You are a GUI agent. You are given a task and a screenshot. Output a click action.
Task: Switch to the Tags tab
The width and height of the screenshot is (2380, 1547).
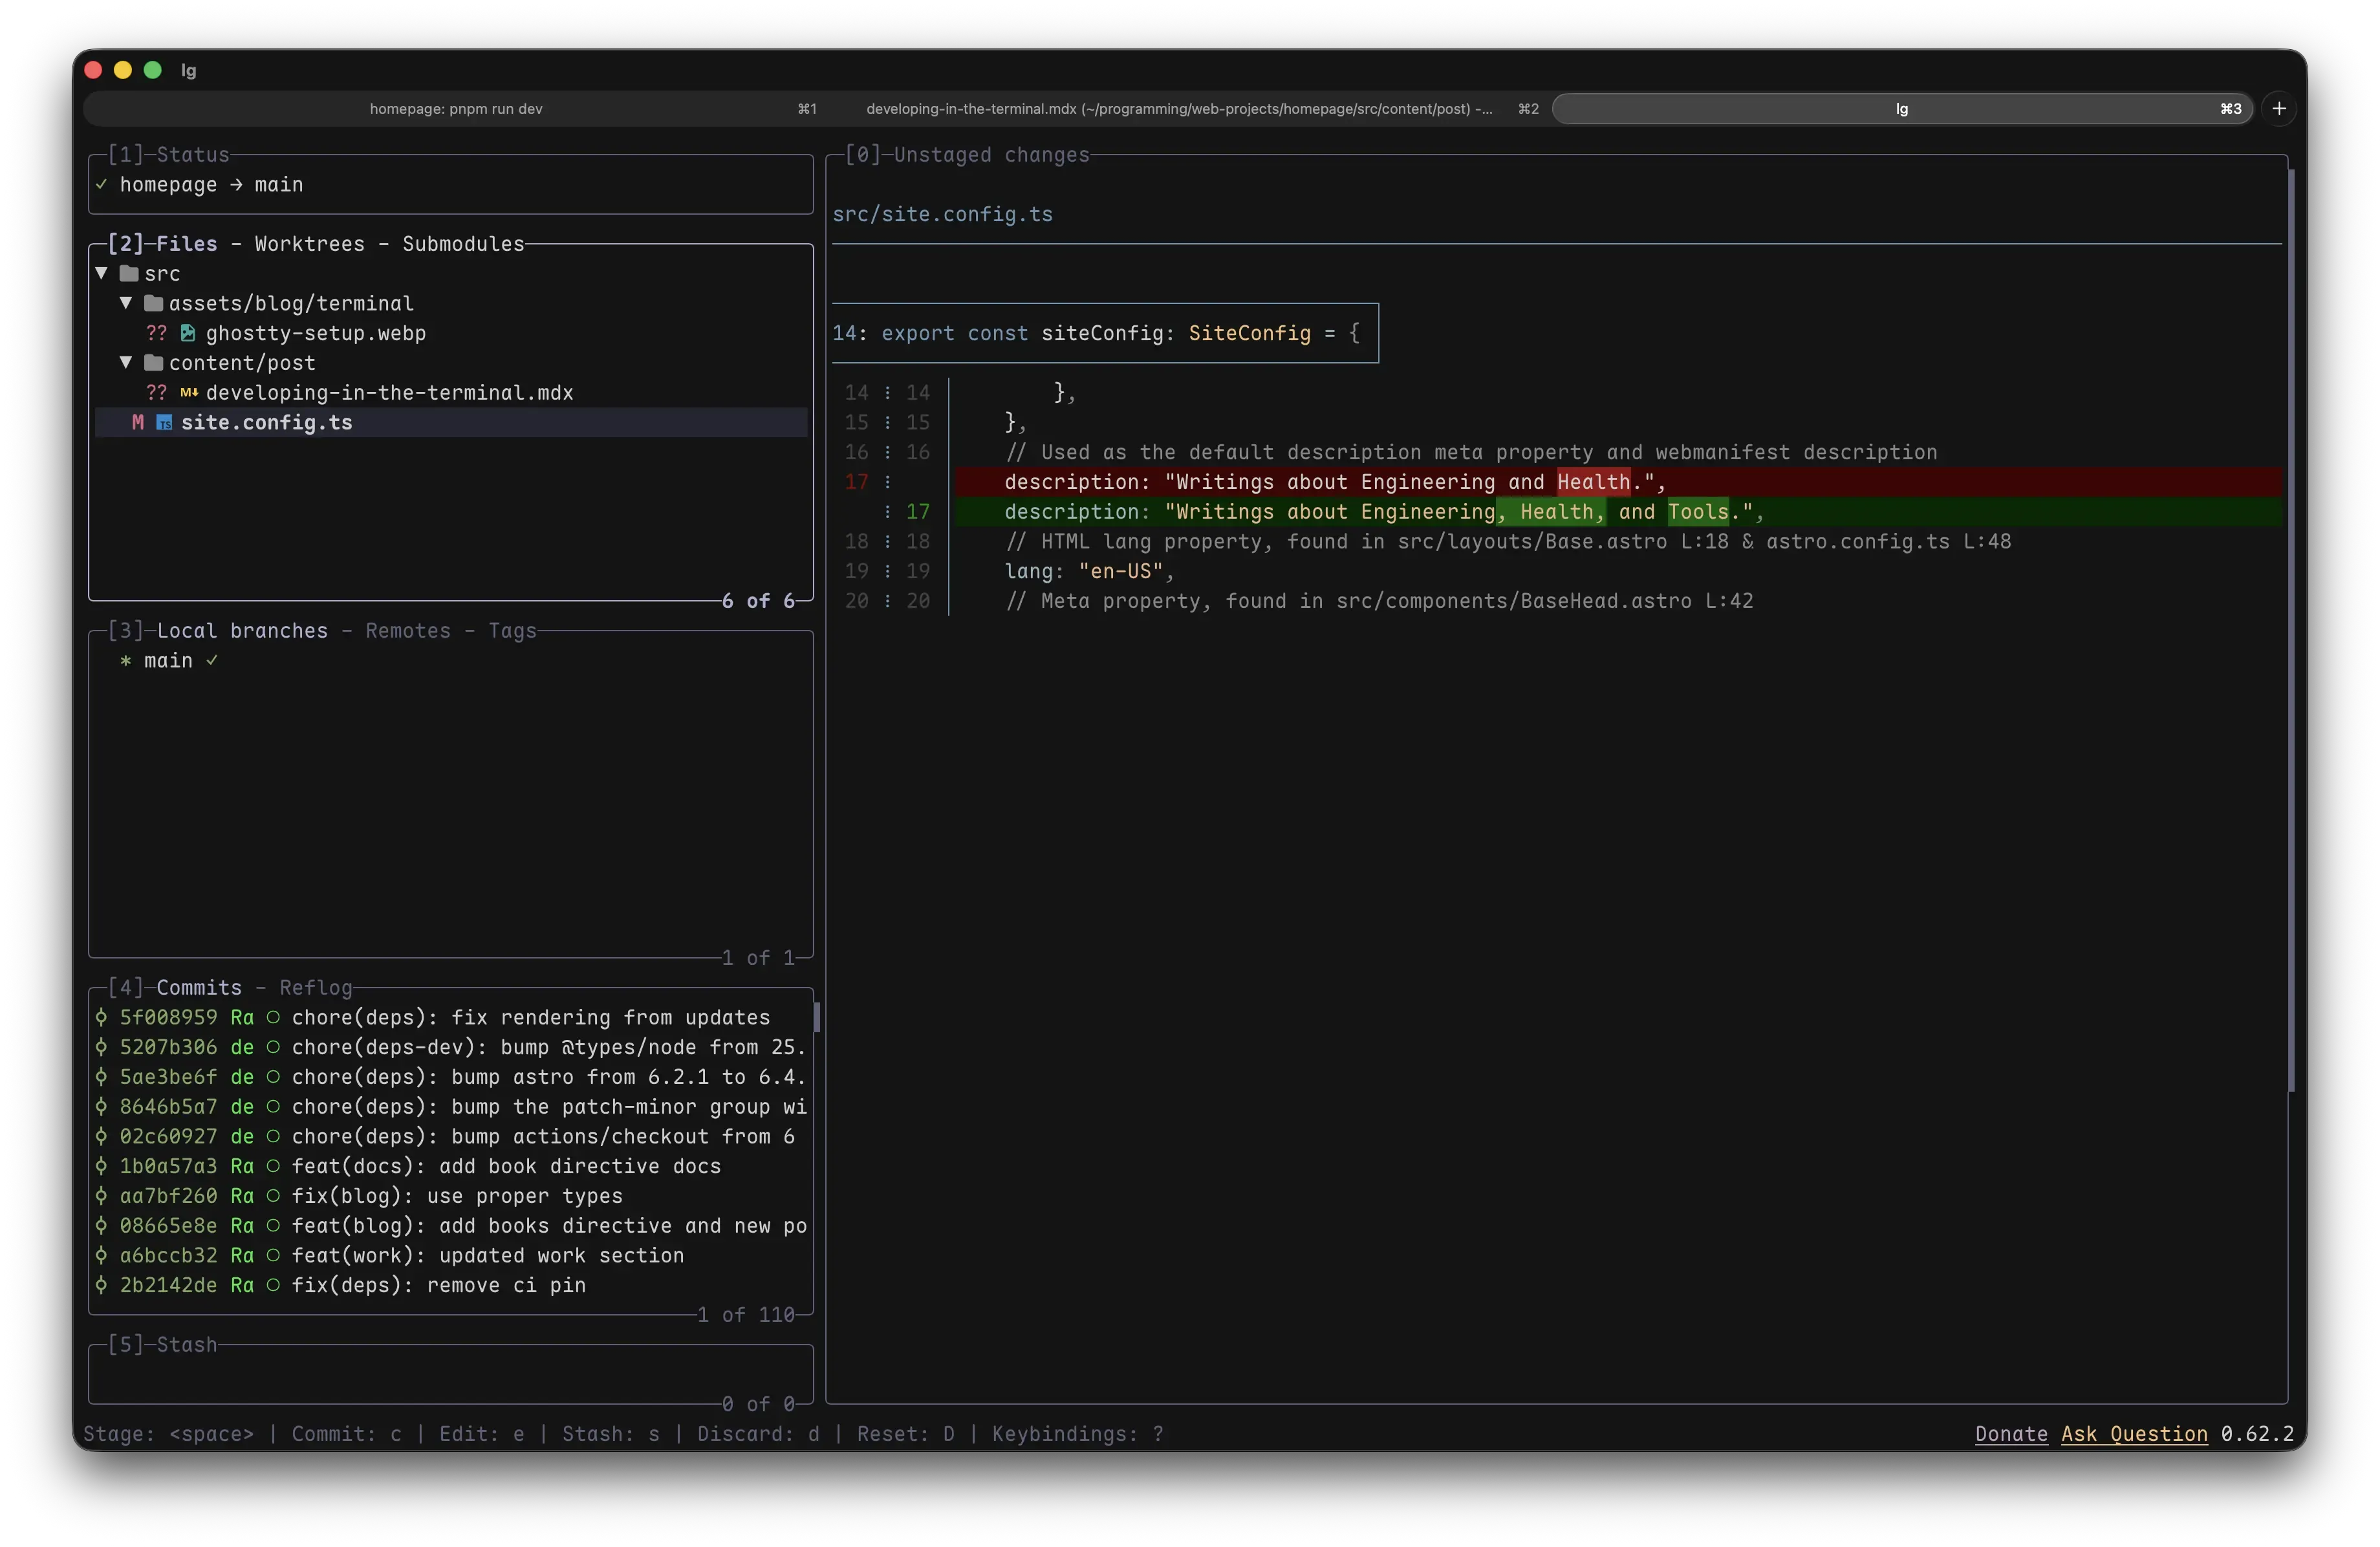[x=512, y=631]
